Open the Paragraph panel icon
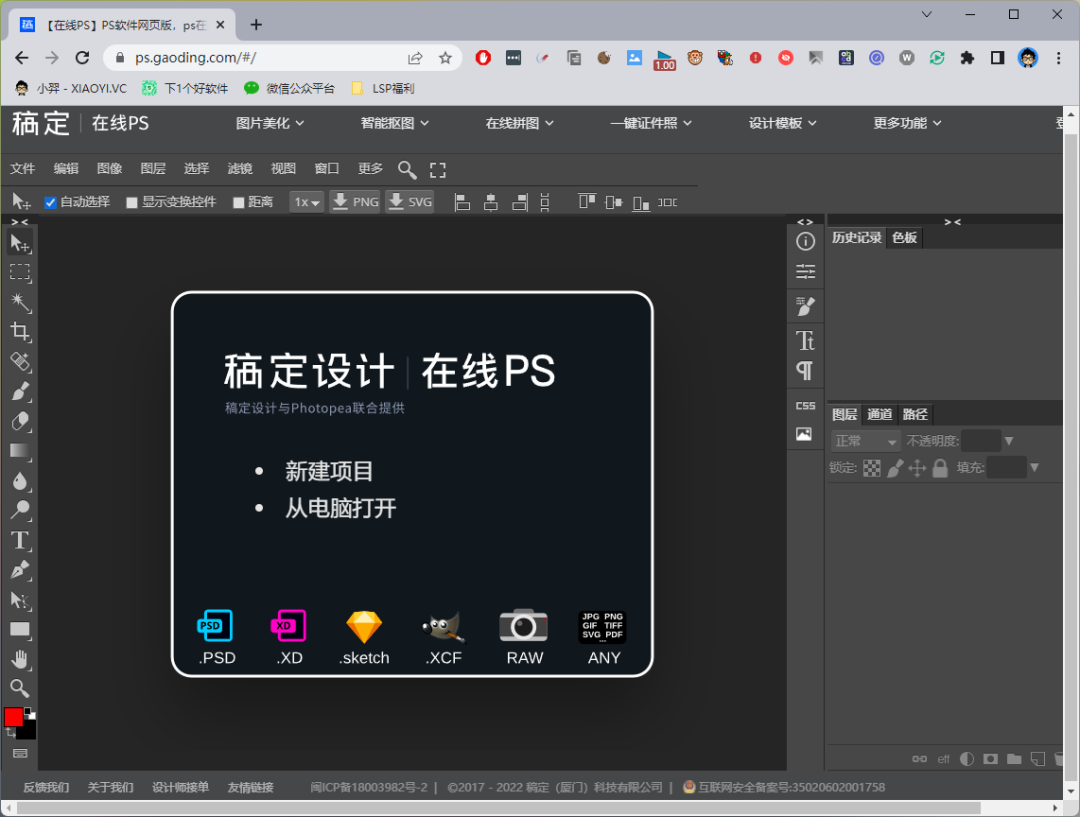1080x817 pixels. pyautogui.click(x=805, y=371)
